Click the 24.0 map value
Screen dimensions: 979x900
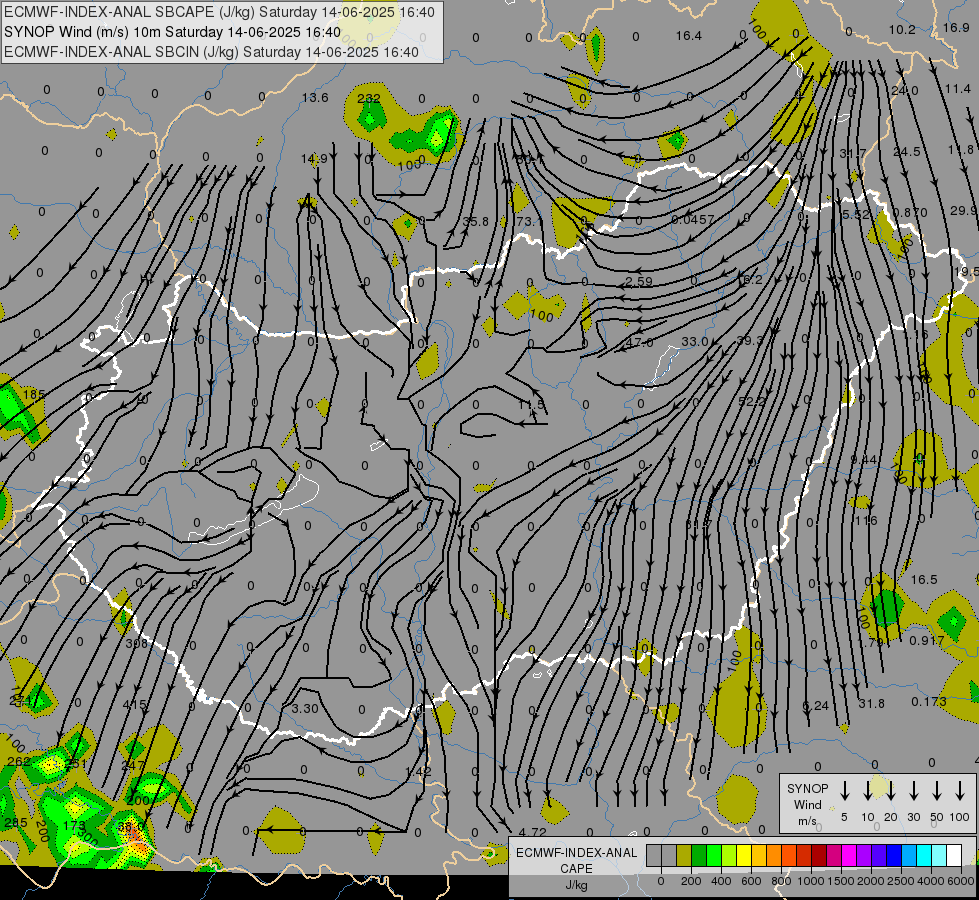point(905,91)
